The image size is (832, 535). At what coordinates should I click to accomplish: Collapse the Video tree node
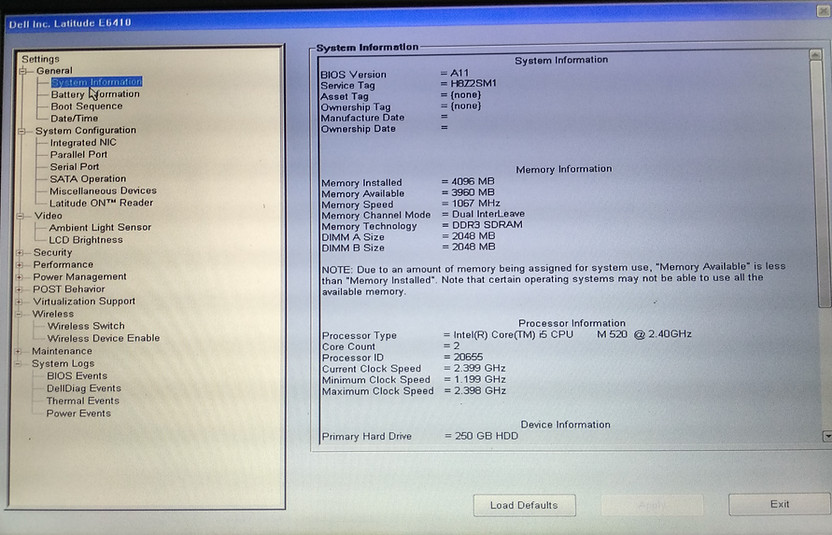click(x=21, y=216)
